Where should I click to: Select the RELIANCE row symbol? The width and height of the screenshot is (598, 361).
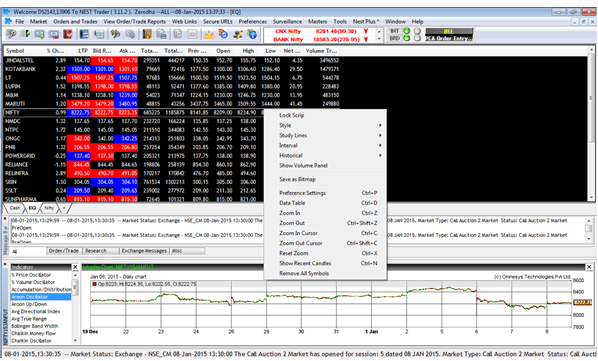(17, 165)
